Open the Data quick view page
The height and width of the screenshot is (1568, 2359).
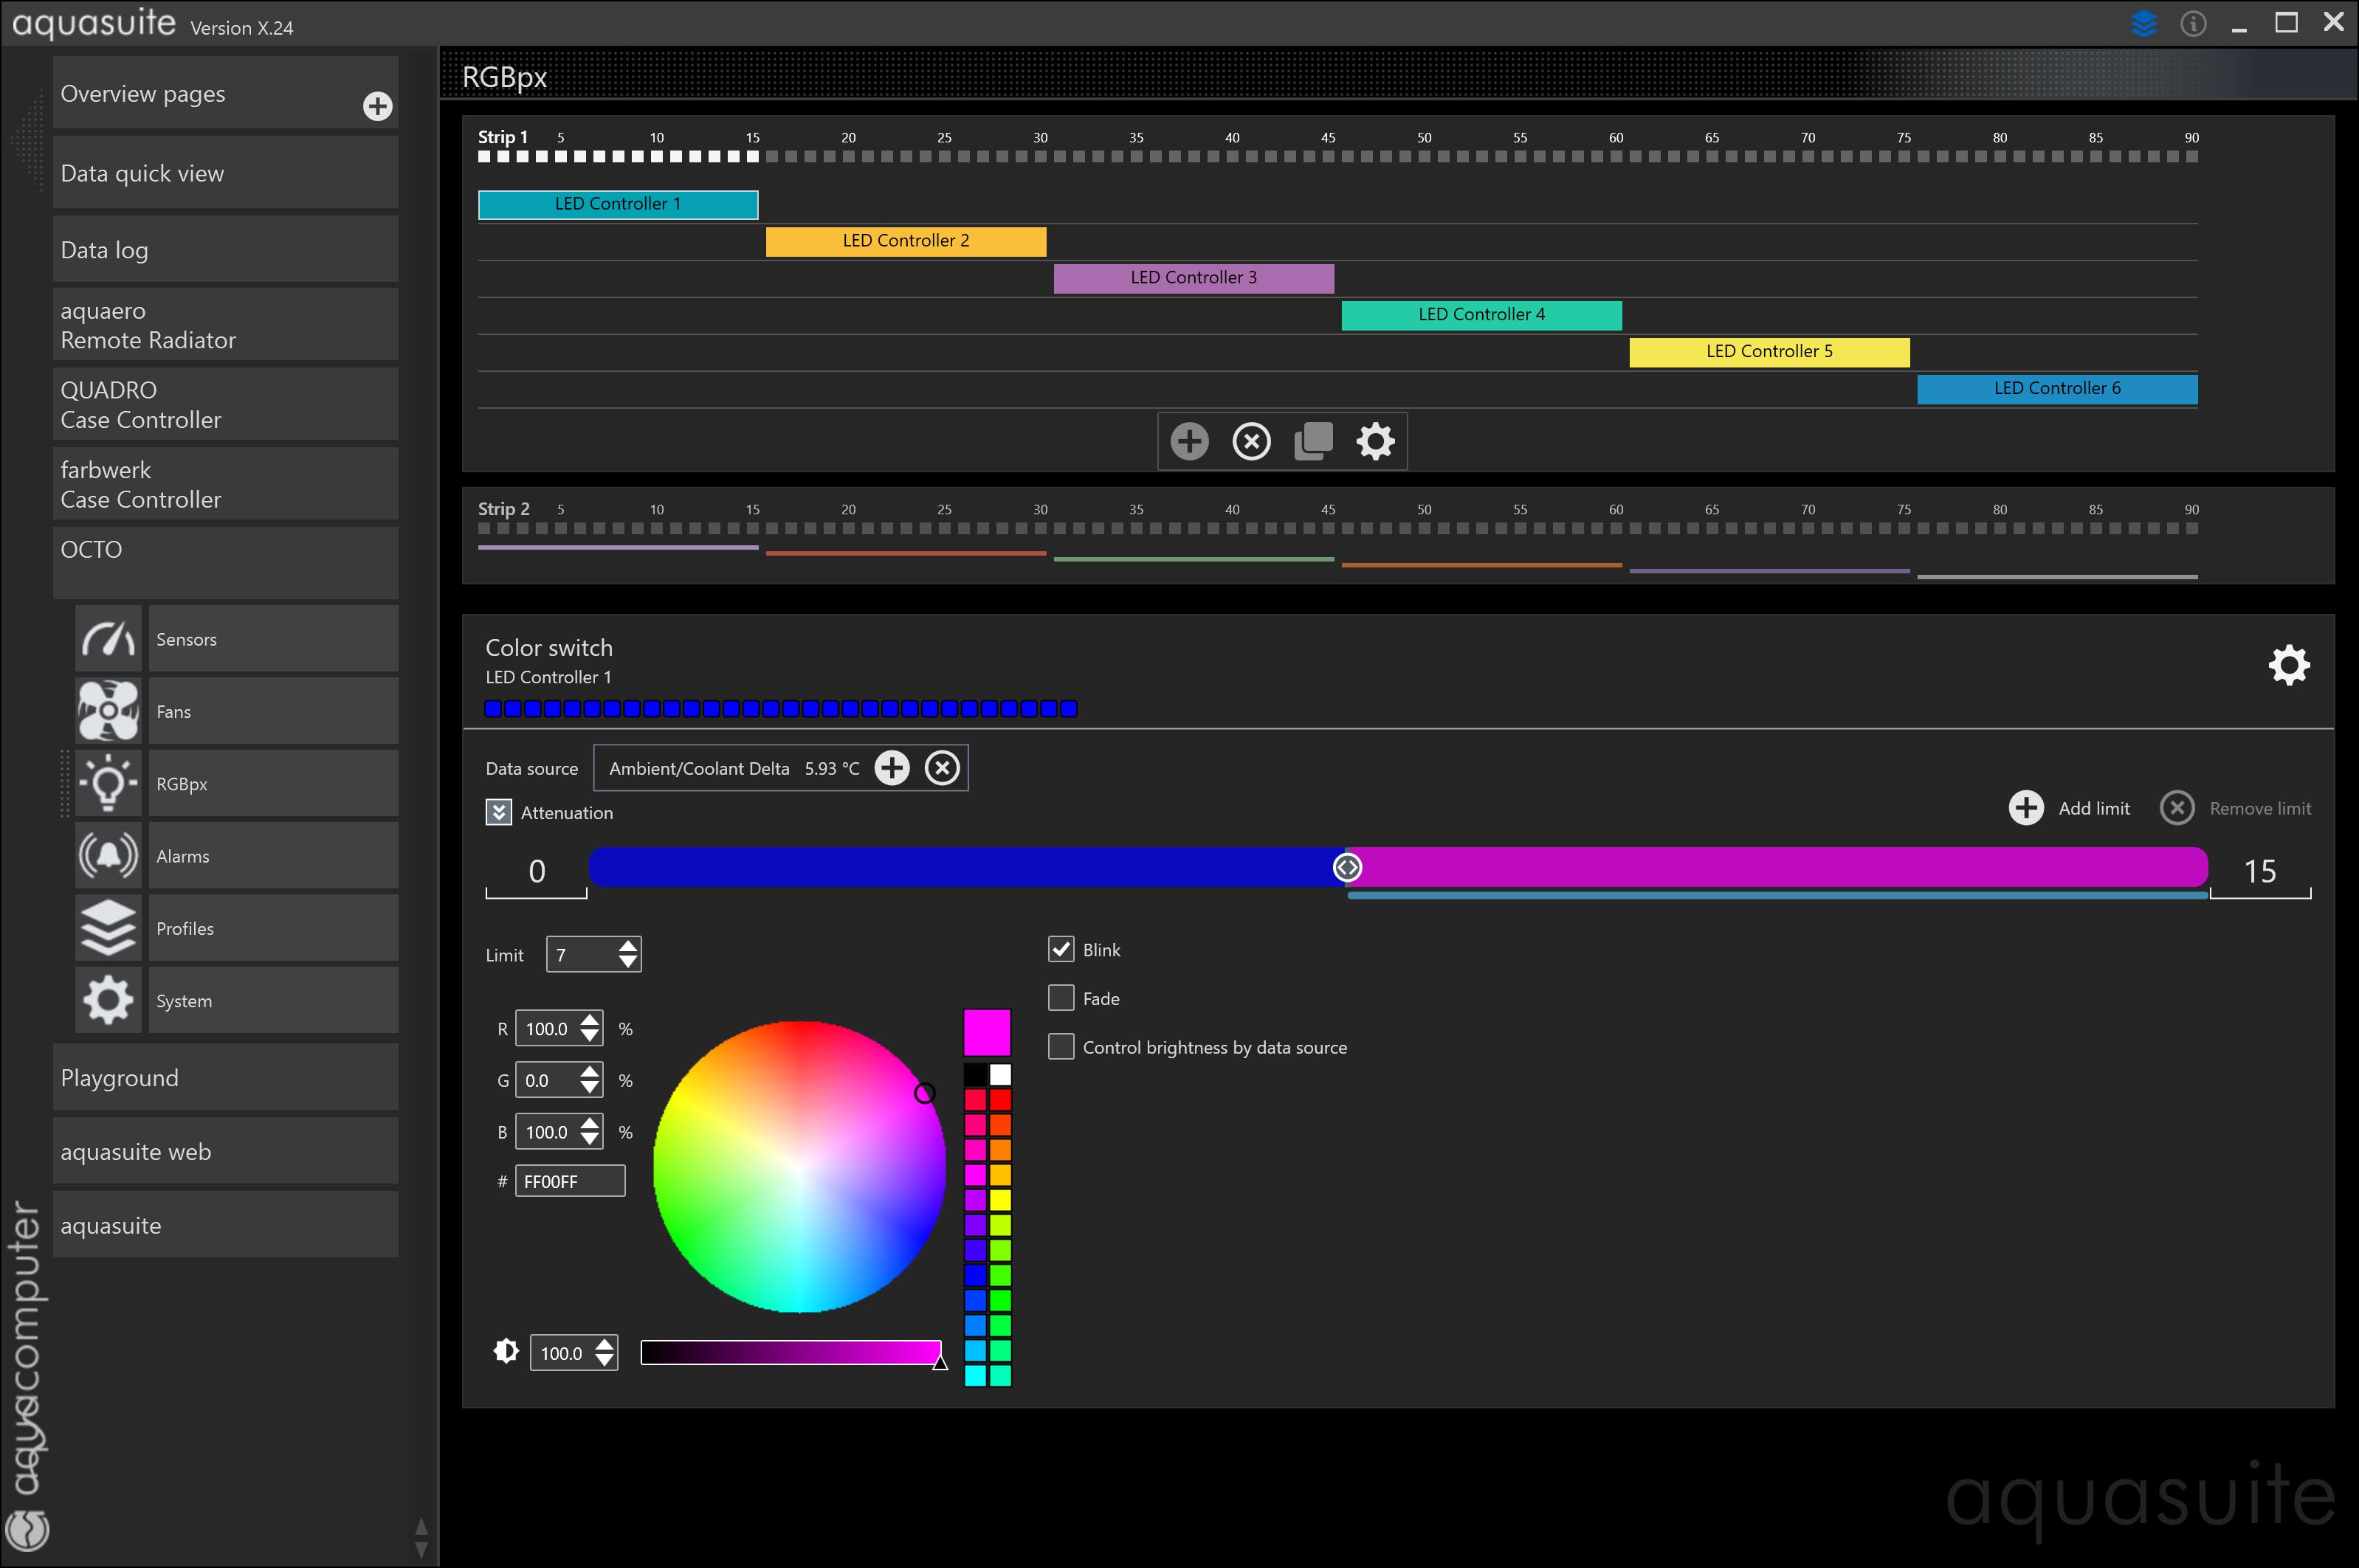coord(225,173)
